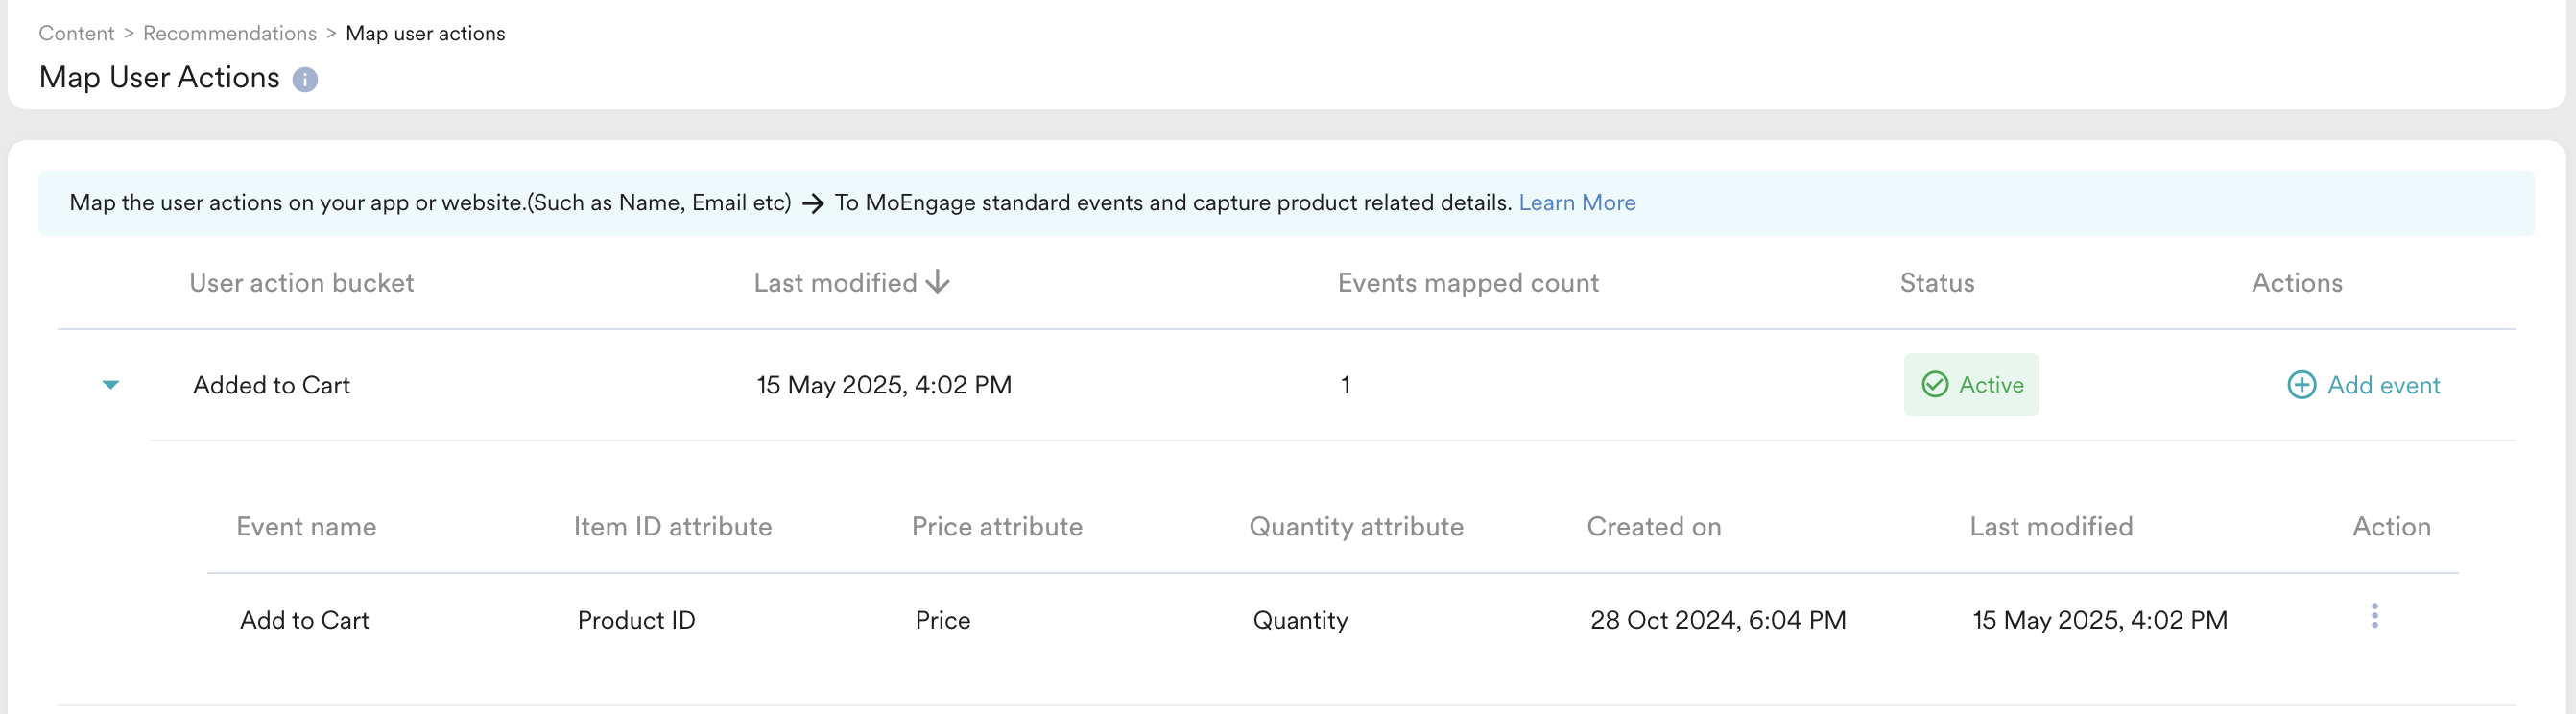Go to Content in the breadcrumb
The image size is (2576, 714).
pos(76,33)
